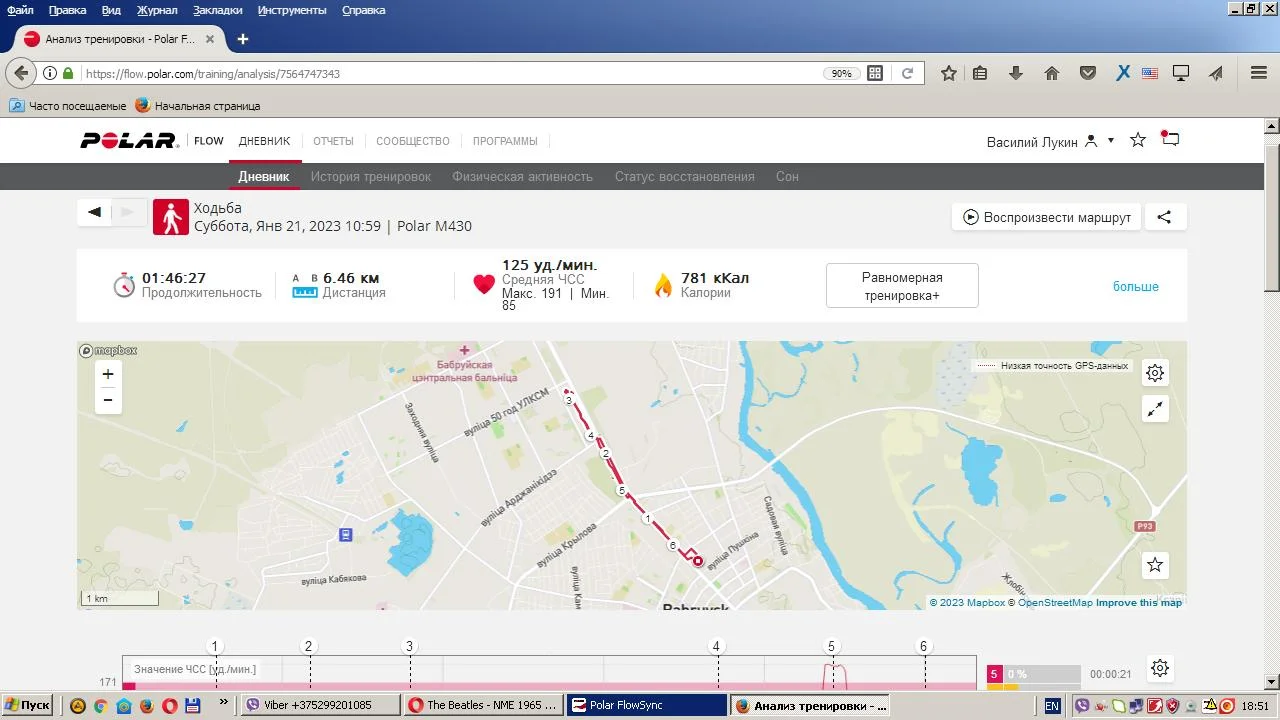This screenshot has width=1280, height=720.
Task: Click the 90% zoom level indicator
Action: [x=842, y=73]
